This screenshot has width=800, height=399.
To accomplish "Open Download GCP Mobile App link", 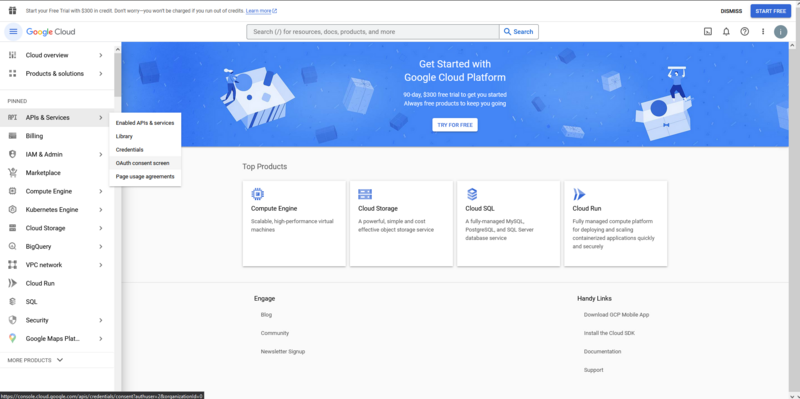I will [x=616, y=315].
